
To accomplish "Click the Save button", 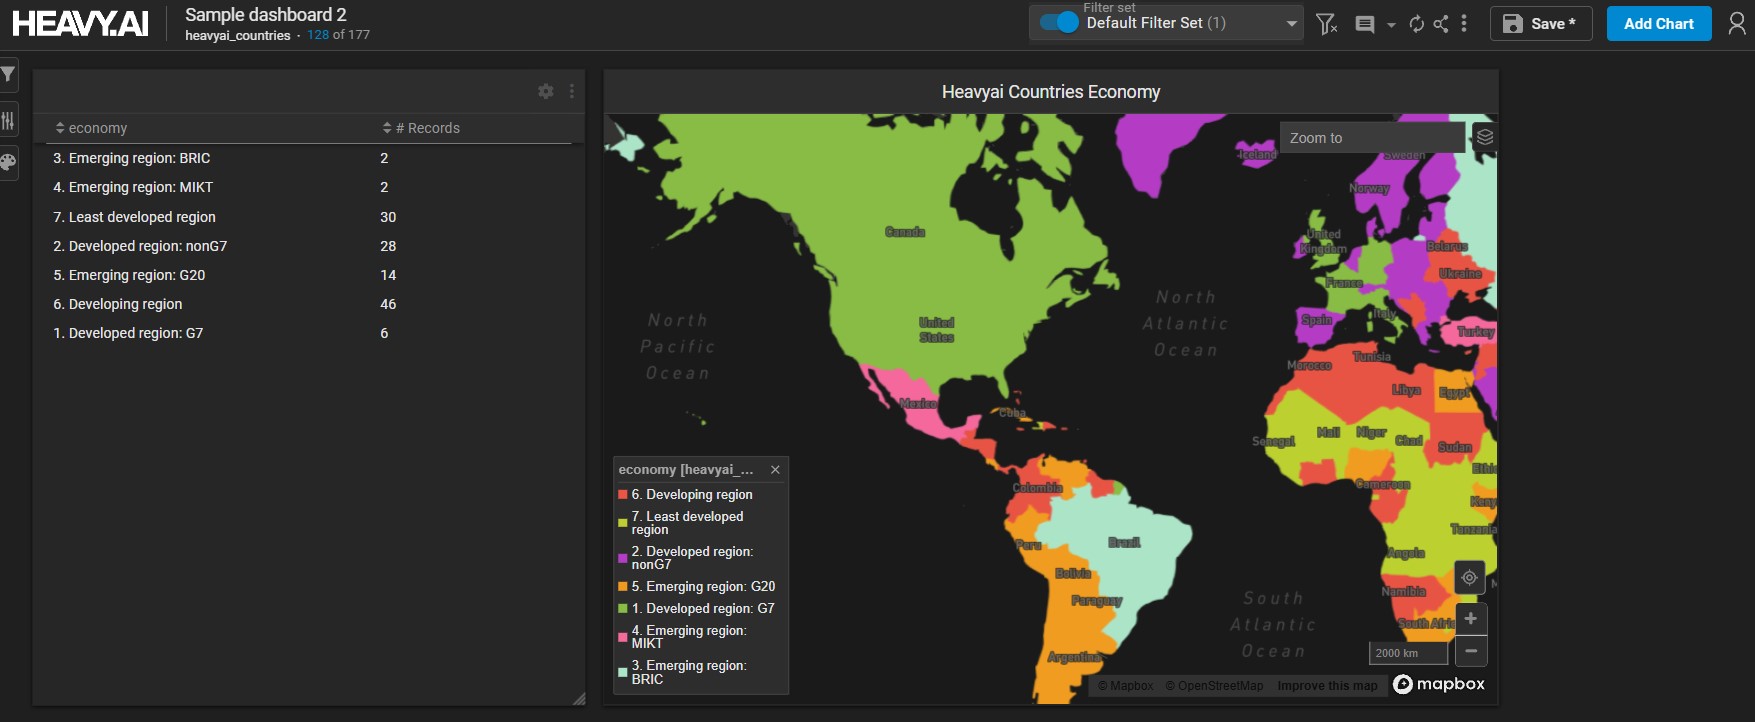I will pos(1540,24).
